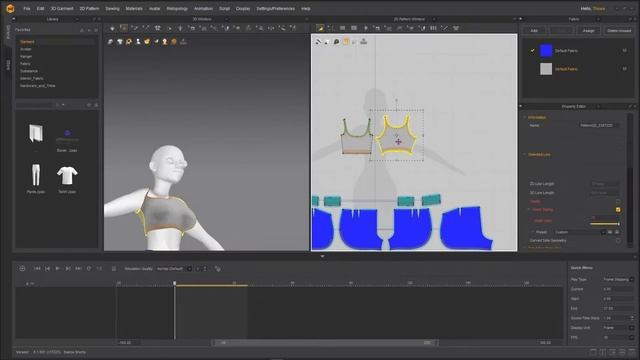Select the T-shirt library thumbnail
Viewport: 640px width, 360px height.
(67, 176)
